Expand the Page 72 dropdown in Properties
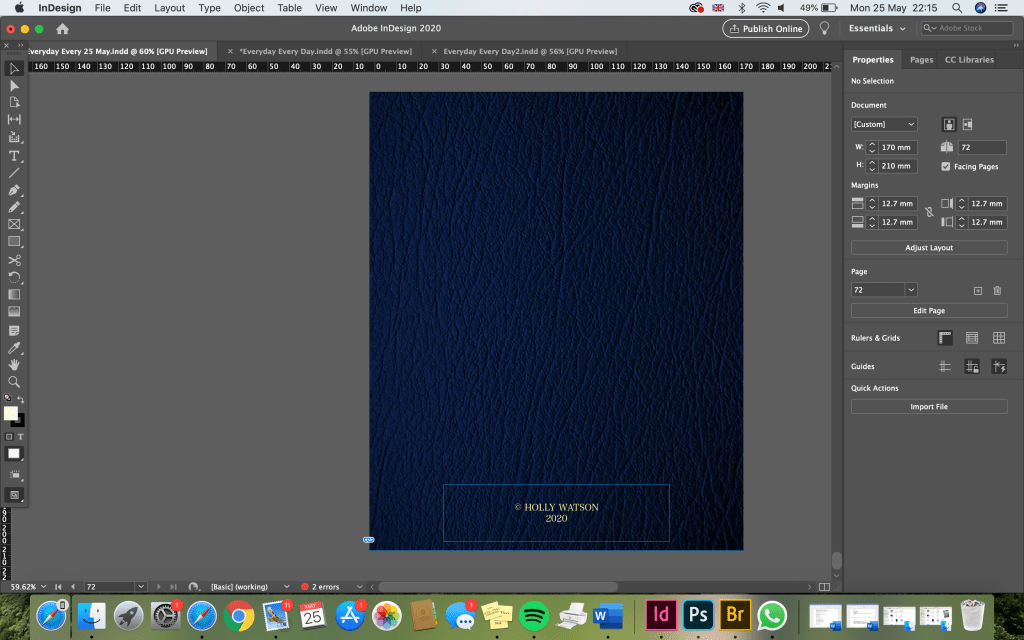 [x=910, y=290]
